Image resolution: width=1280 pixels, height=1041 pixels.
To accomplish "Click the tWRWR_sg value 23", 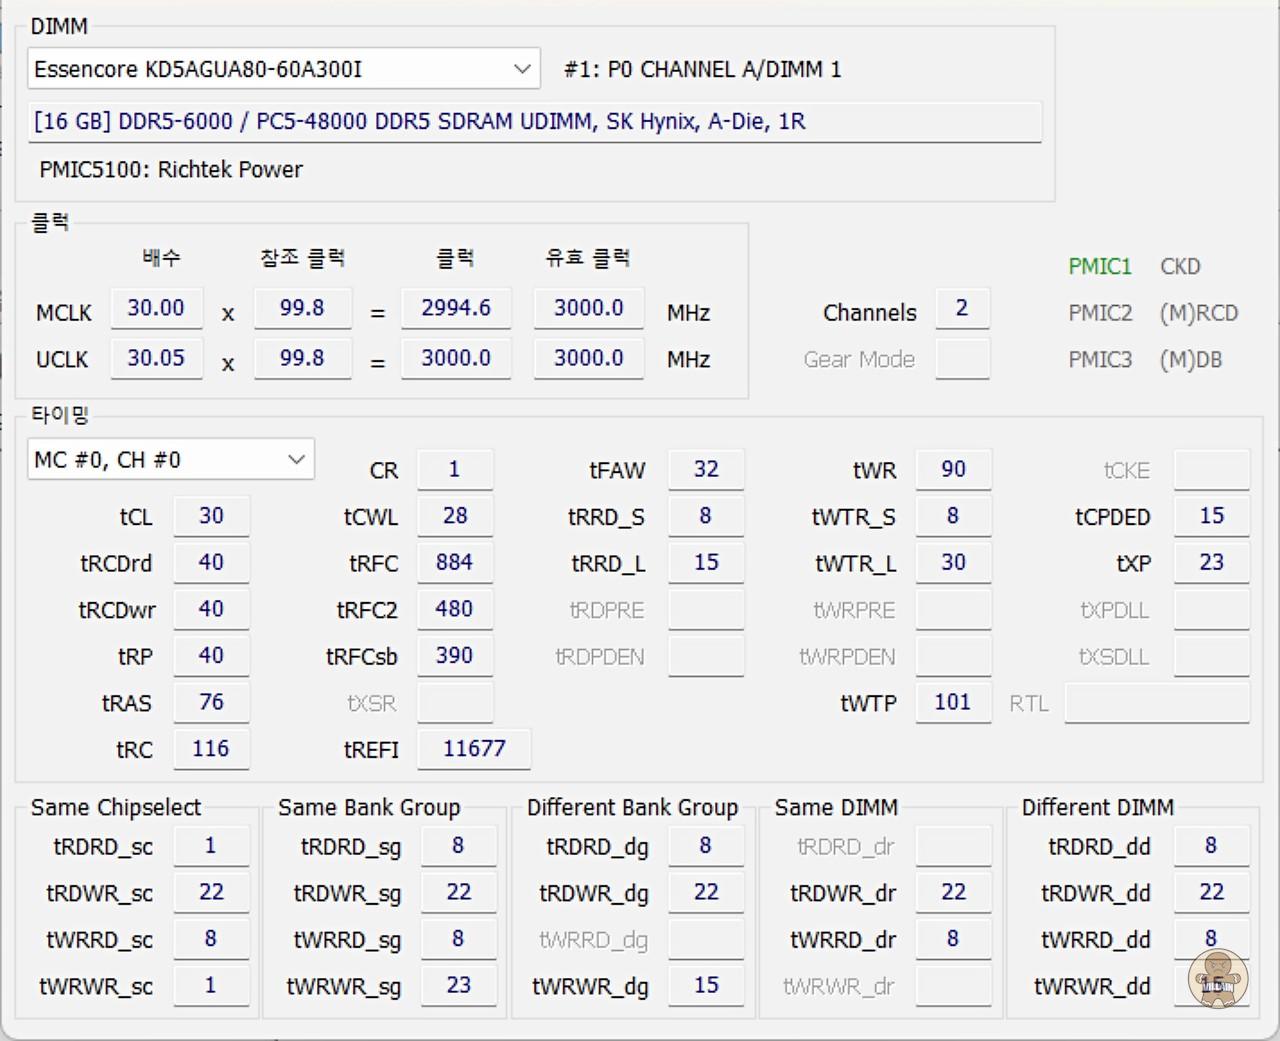I will click(x=458, y=986).
